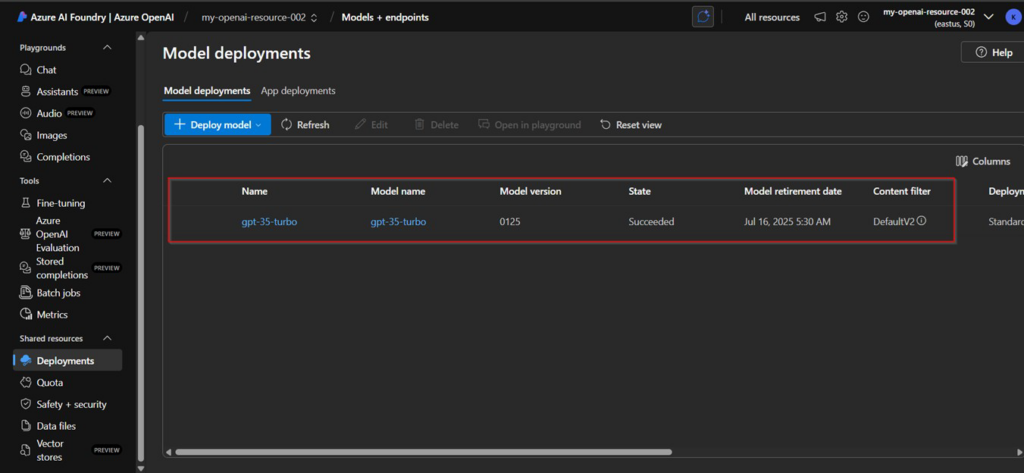Open the Help button
The width and height of the screenshot is (1024, 473).
(x=993, y=52)
